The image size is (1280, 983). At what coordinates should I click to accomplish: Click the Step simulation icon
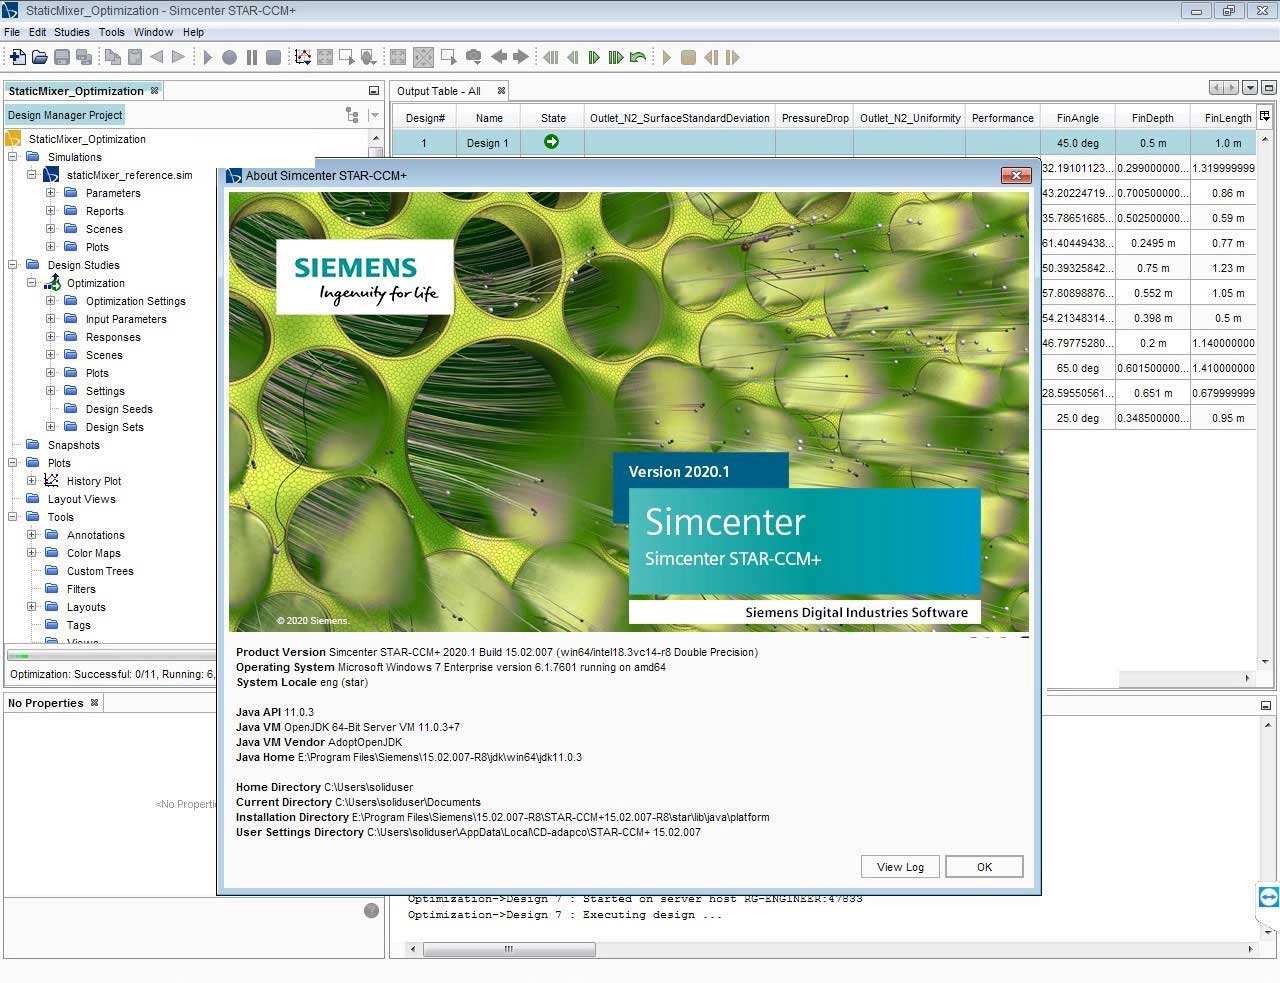(229, 57)
